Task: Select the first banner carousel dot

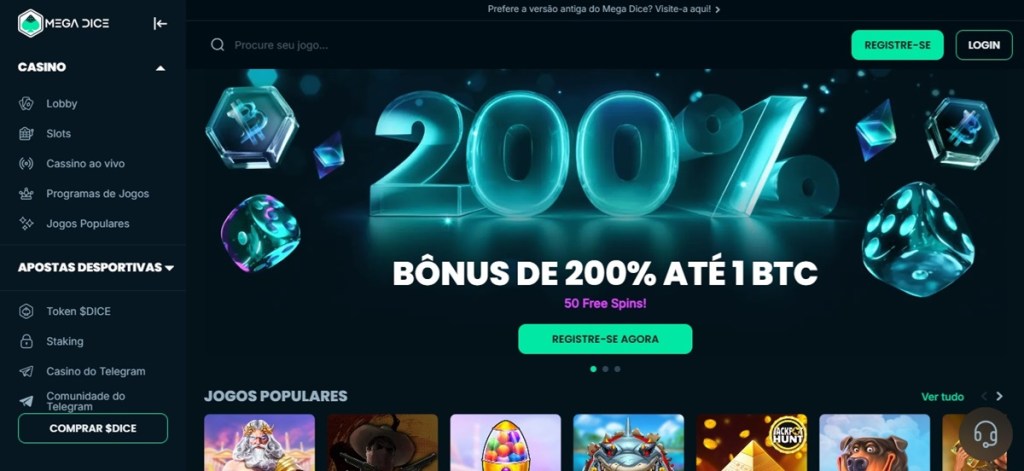Action: pyautogui.click(x=593, y=369)
